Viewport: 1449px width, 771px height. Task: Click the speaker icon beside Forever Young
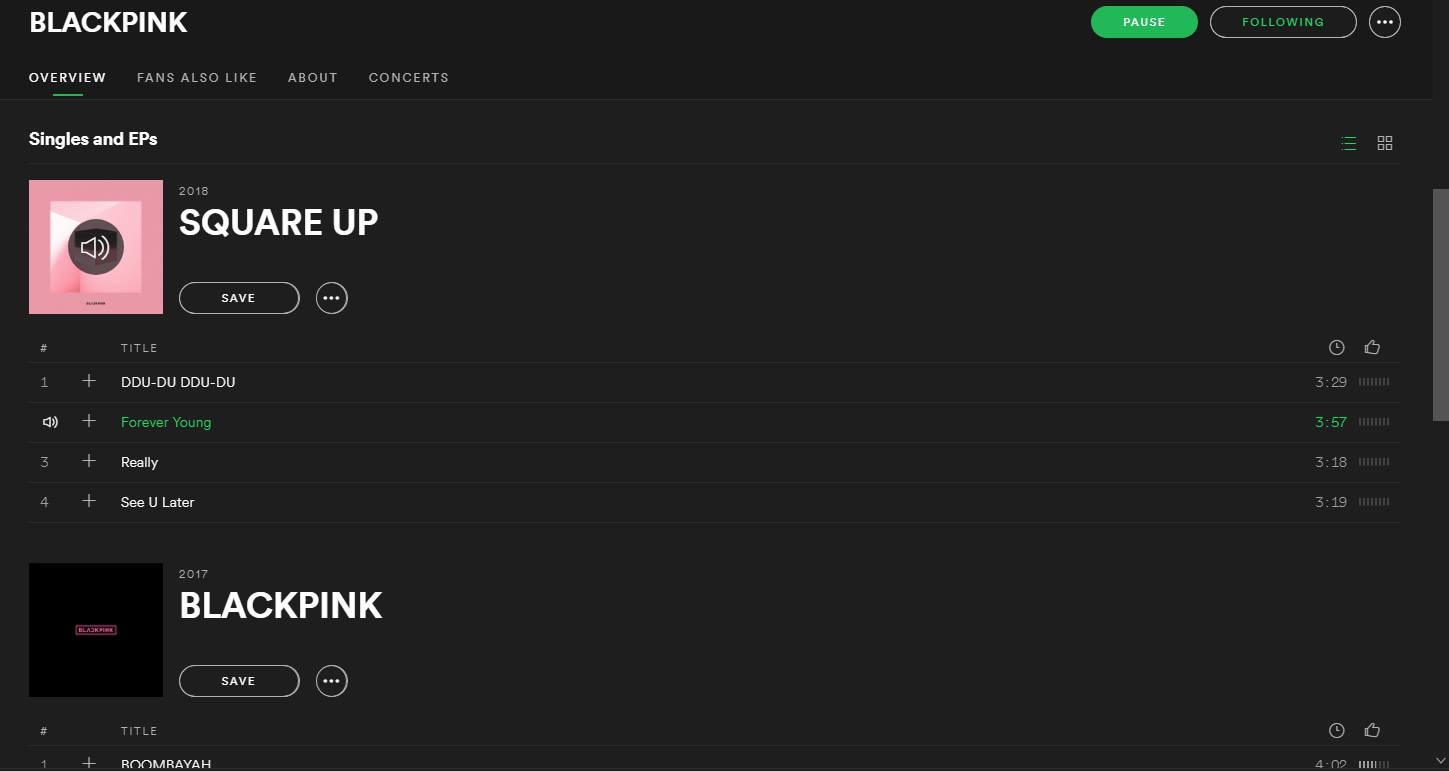click(50, 422)
